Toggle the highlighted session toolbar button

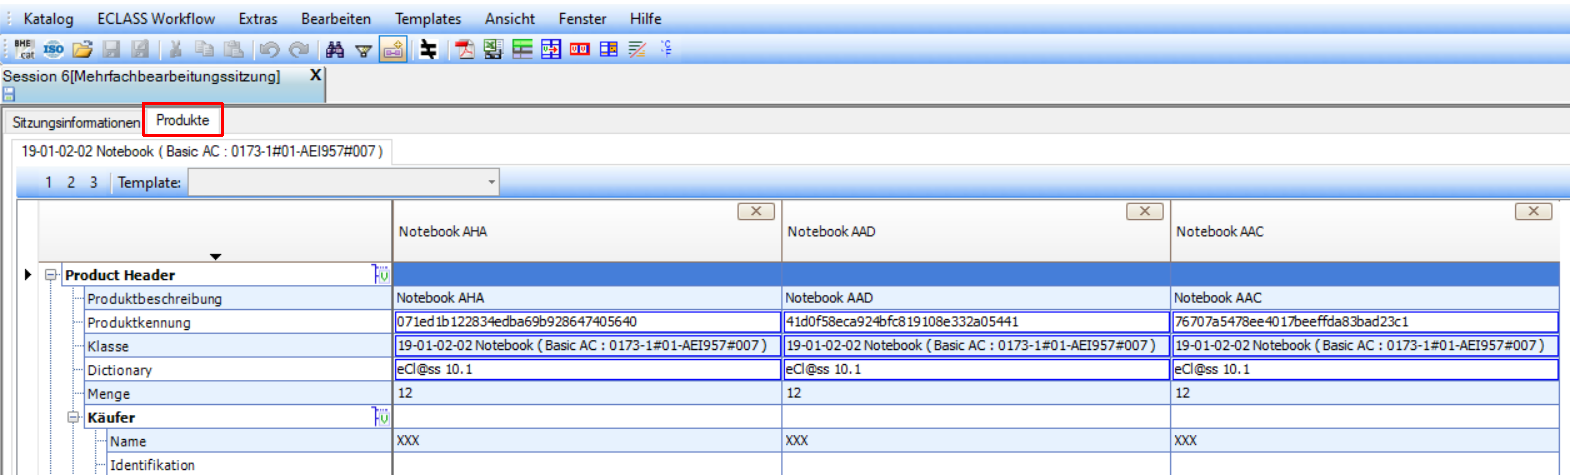pyautogui.click(x=393, y=49)
